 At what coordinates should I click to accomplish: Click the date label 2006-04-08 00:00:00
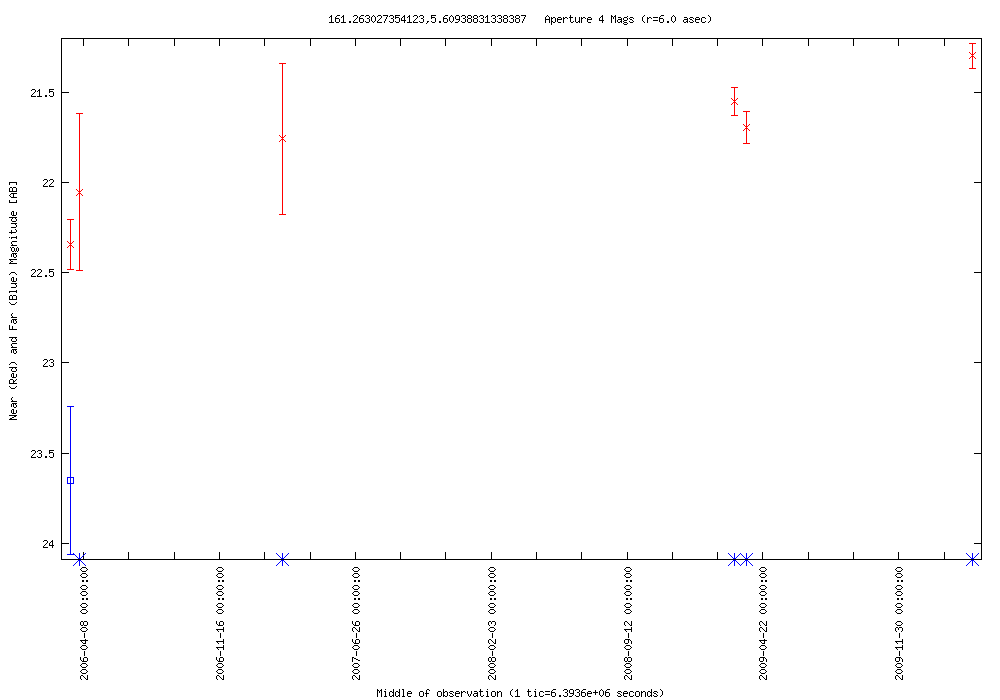84,623
